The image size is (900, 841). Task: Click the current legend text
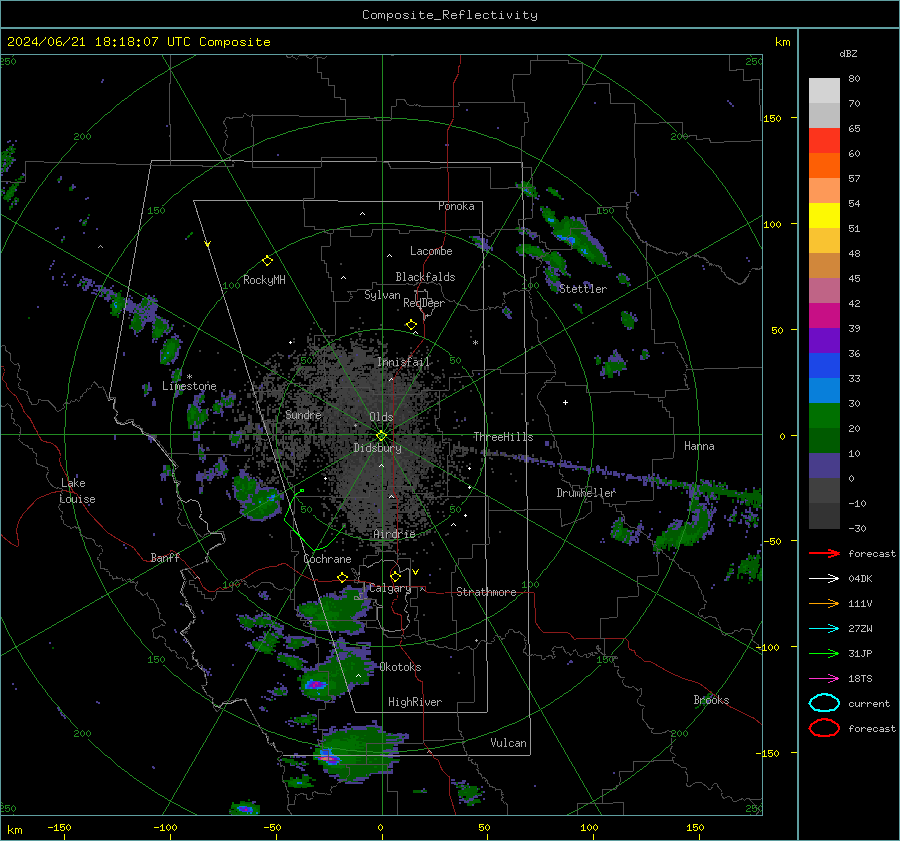coord(869,703)
